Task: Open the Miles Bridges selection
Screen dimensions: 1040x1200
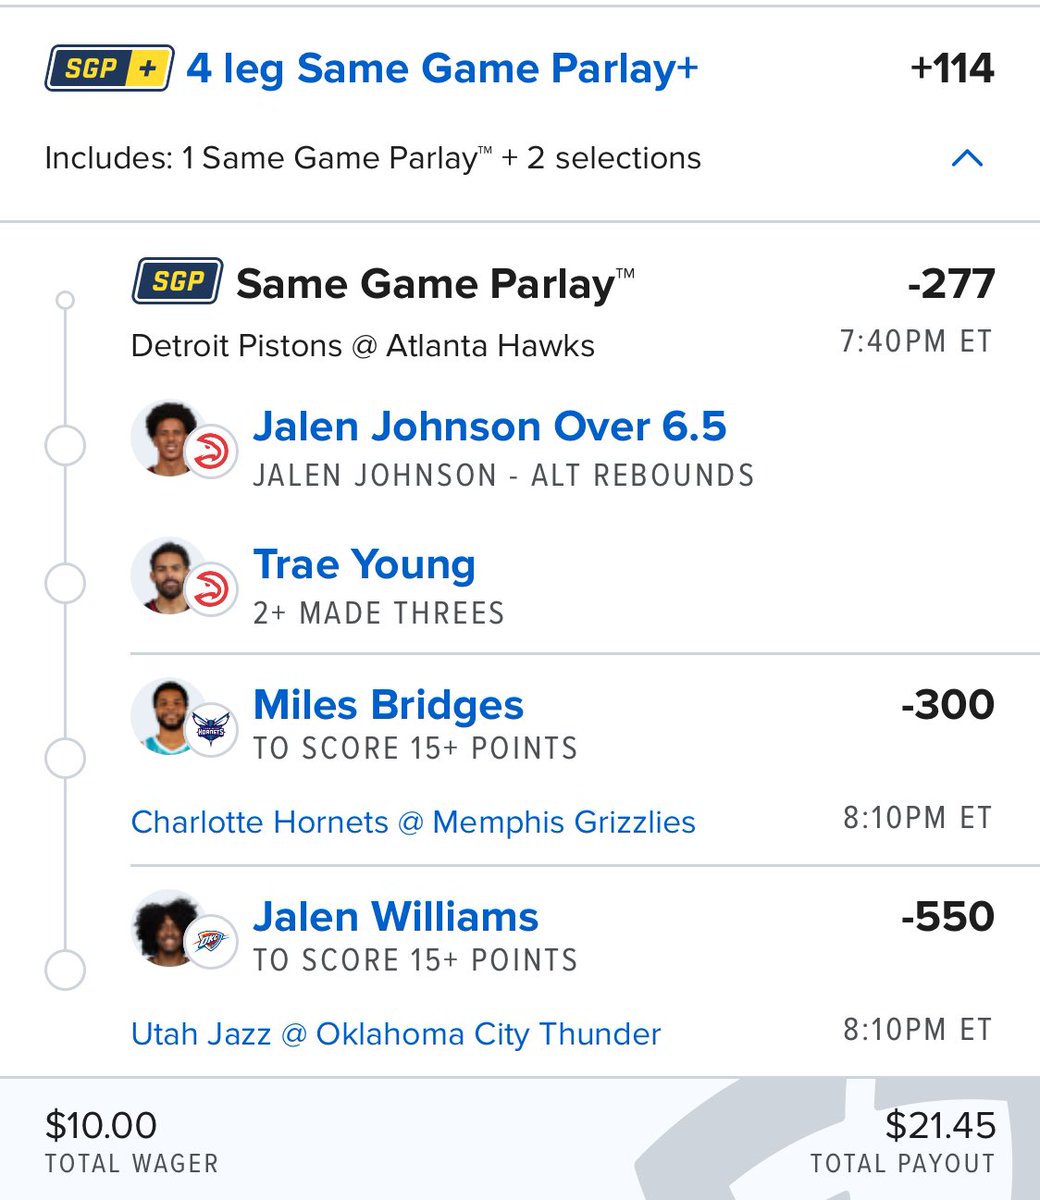Action: [x=388, y=705]
